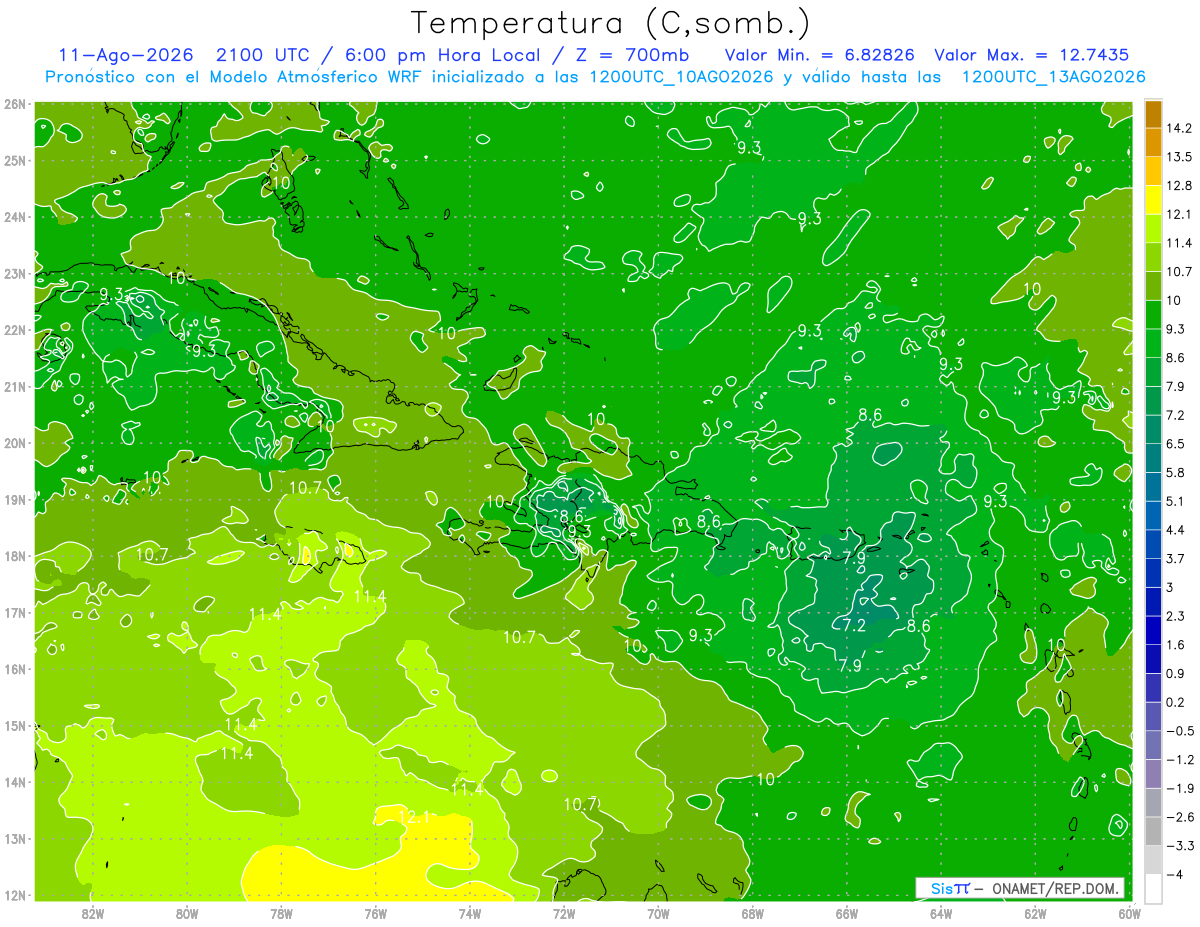The image size is (1200, 927).
Task: Click the 80W longitude axis label
Action: point(187,912)
